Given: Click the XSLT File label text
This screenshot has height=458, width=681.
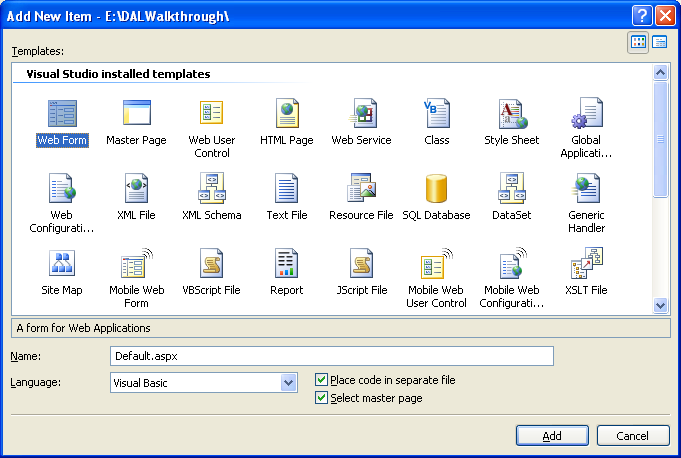Looking at the screenshot, I should pos(586,290).
